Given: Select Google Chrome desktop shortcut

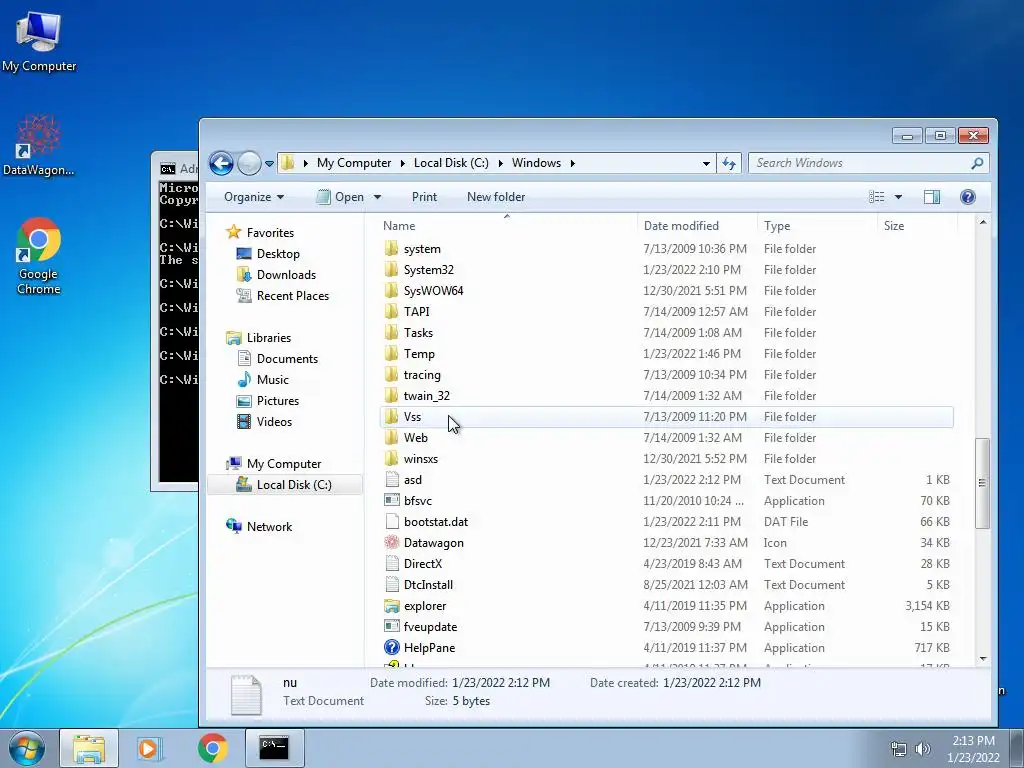Looking at the screenshot, I should click(x=39, y=256).
